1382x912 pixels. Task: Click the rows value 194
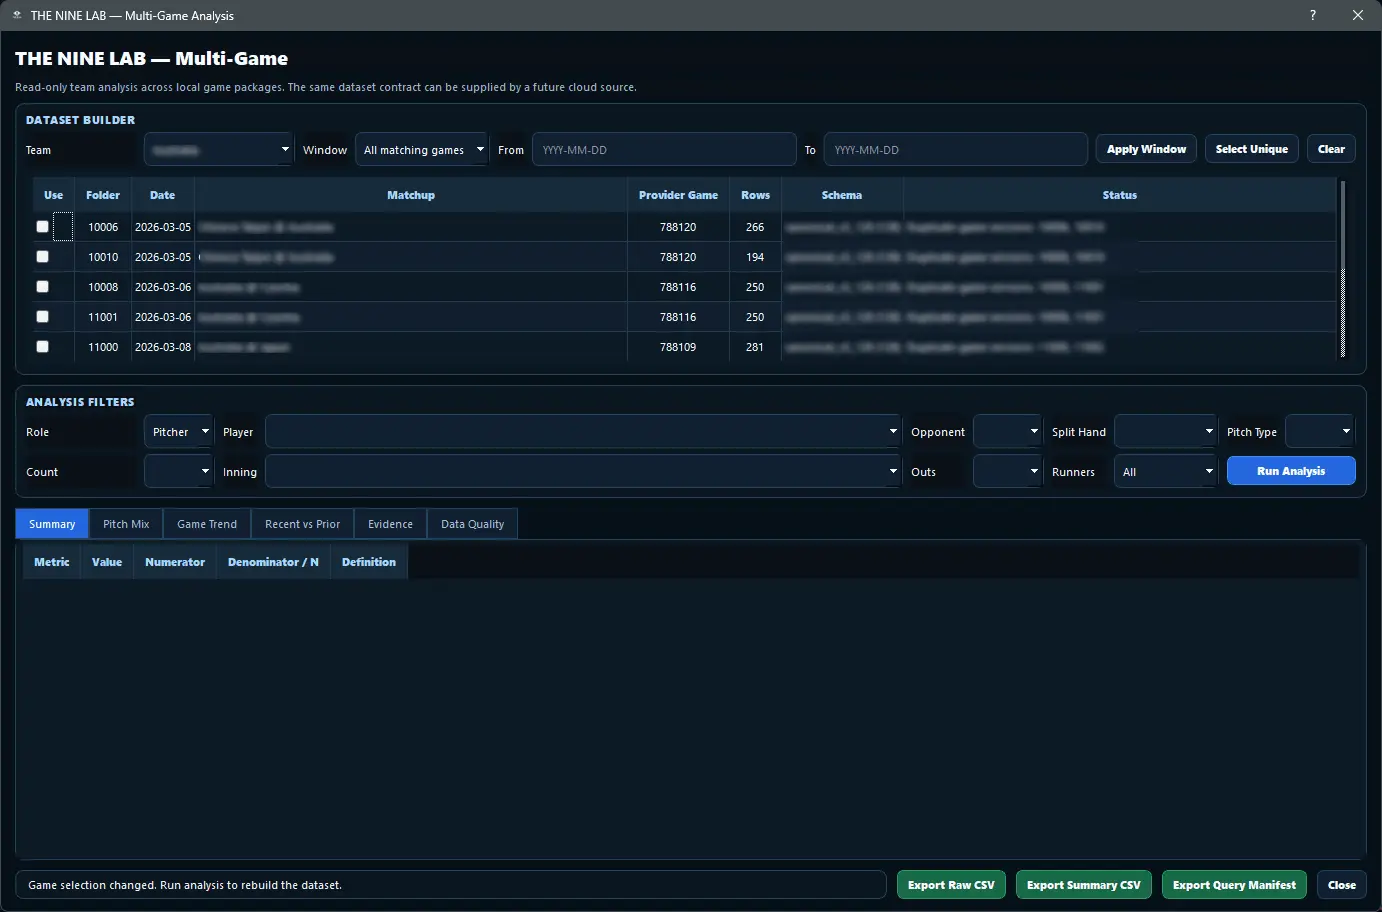pos(755,257)
